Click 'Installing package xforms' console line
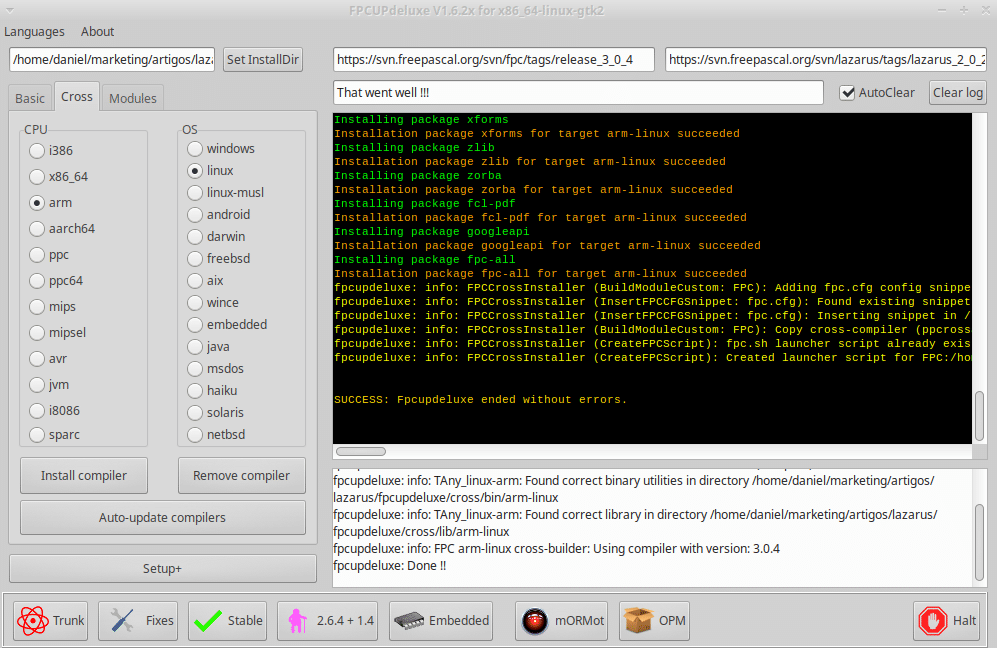 pyautogui.click(x=421, y=120)
